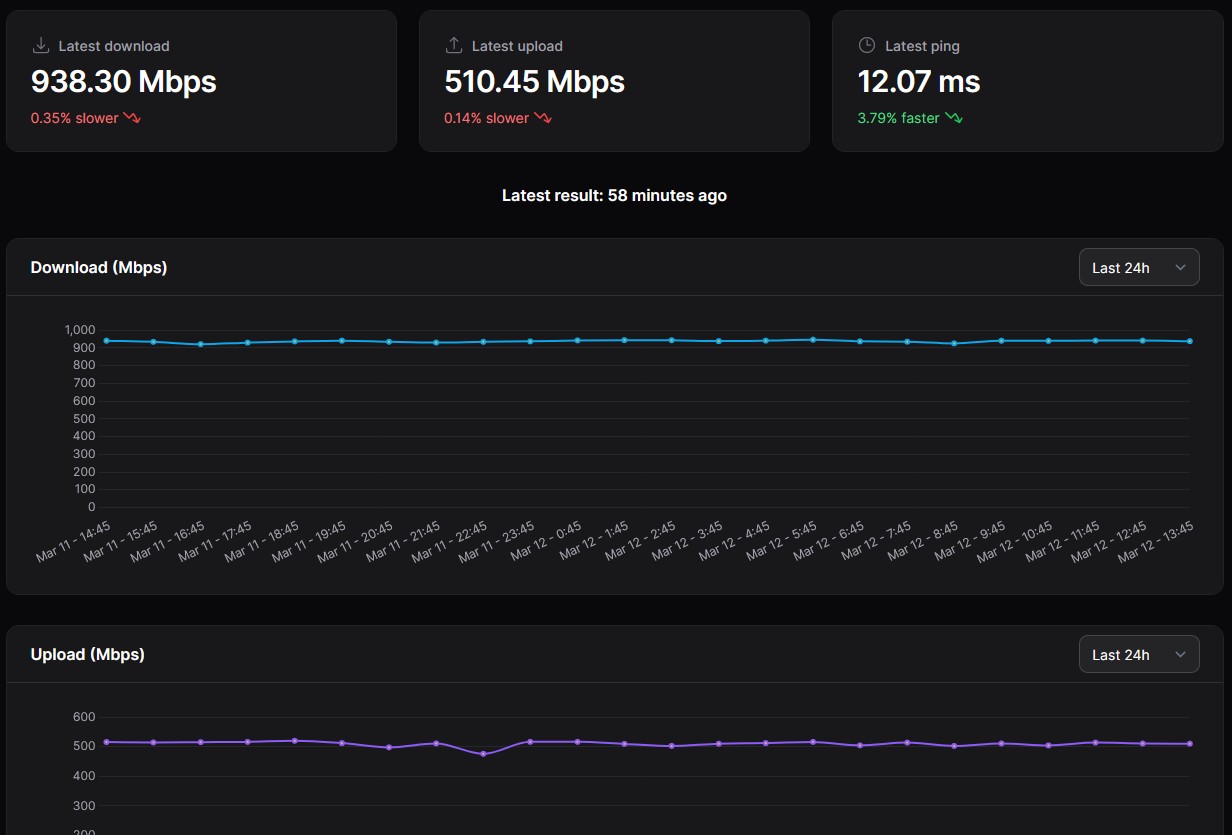The width and height of the screenshot is (1232, 835).
Task: Click the clock icon beside Latest ping
Action: 867,46
